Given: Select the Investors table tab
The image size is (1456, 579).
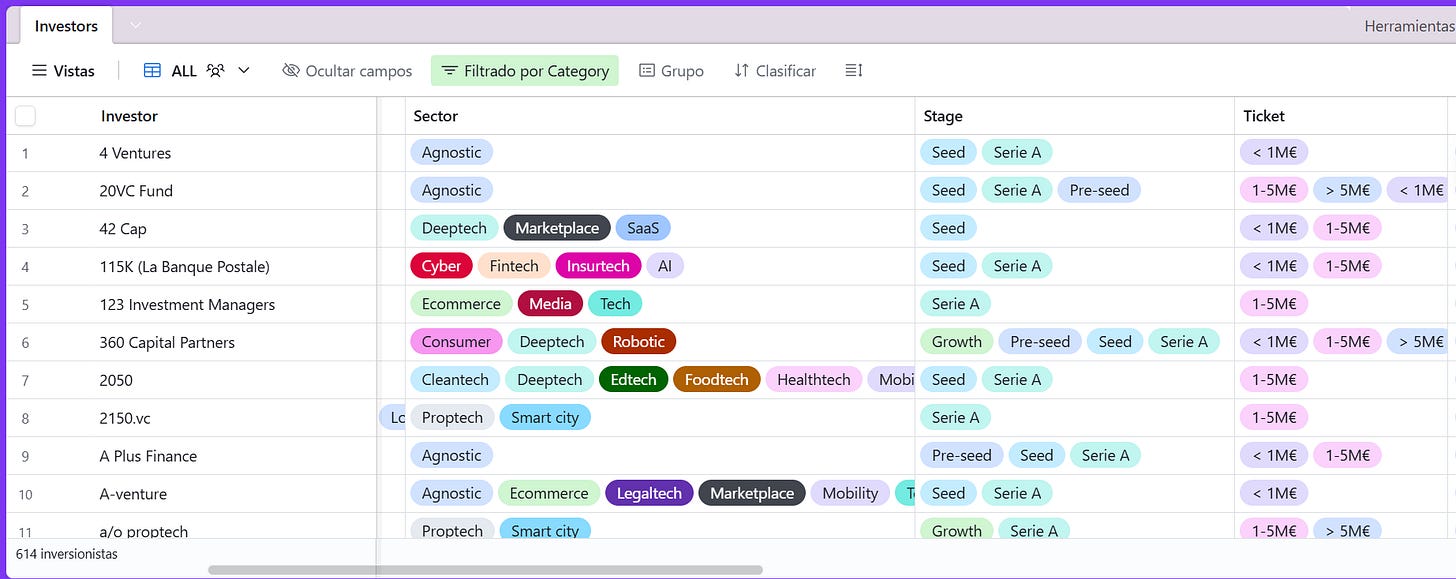Looking at the screenshot, I should coord(66,26).
